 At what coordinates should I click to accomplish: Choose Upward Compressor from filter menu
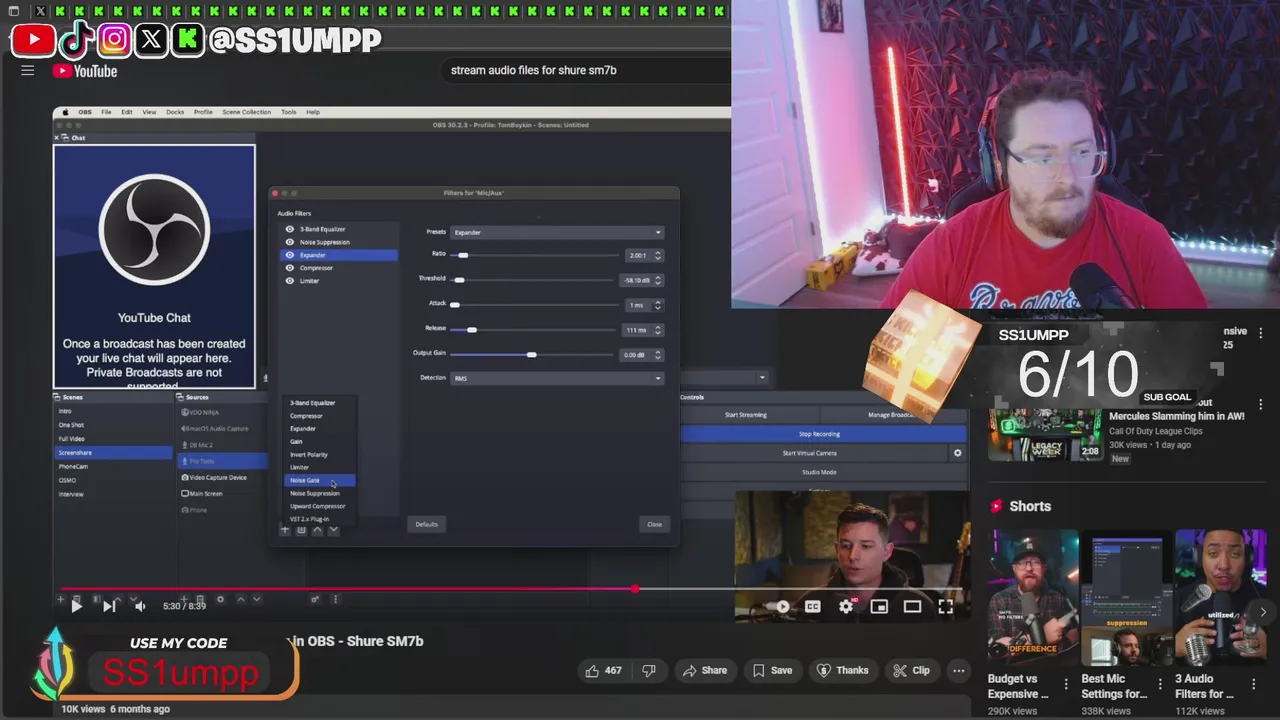coord(318,506)
